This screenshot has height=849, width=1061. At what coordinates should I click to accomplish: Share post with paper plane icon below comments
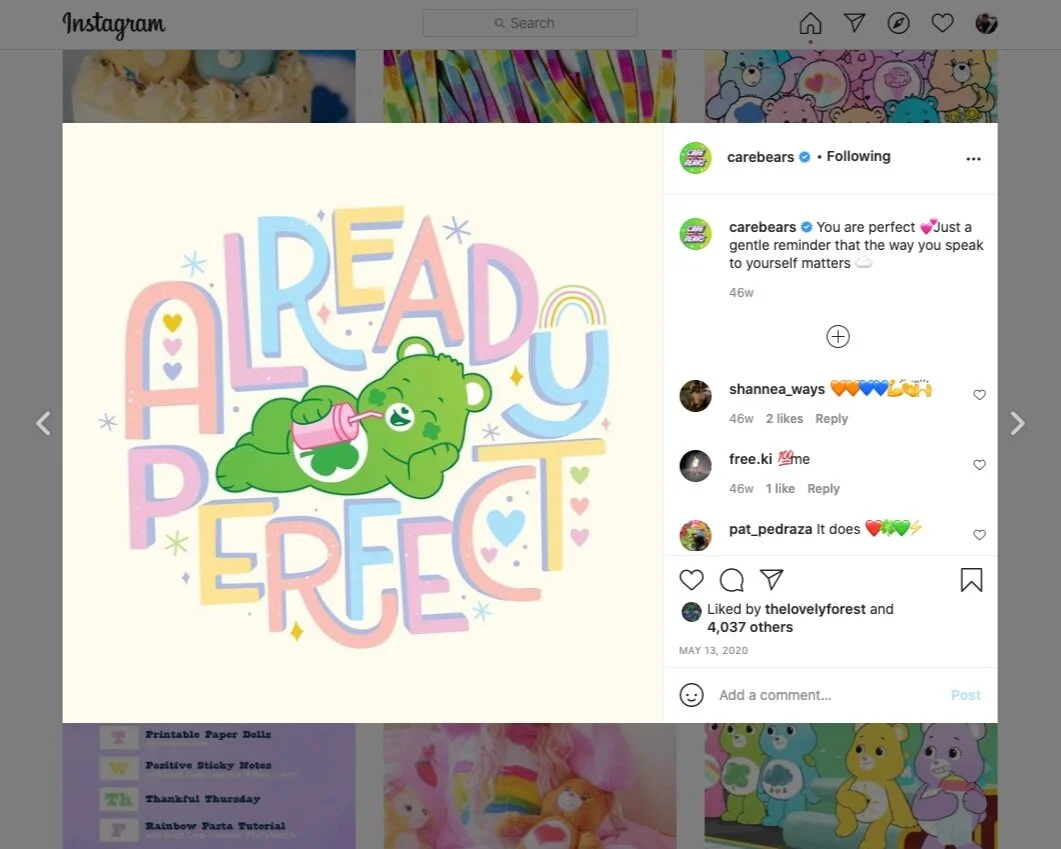[x=771, y=579]
